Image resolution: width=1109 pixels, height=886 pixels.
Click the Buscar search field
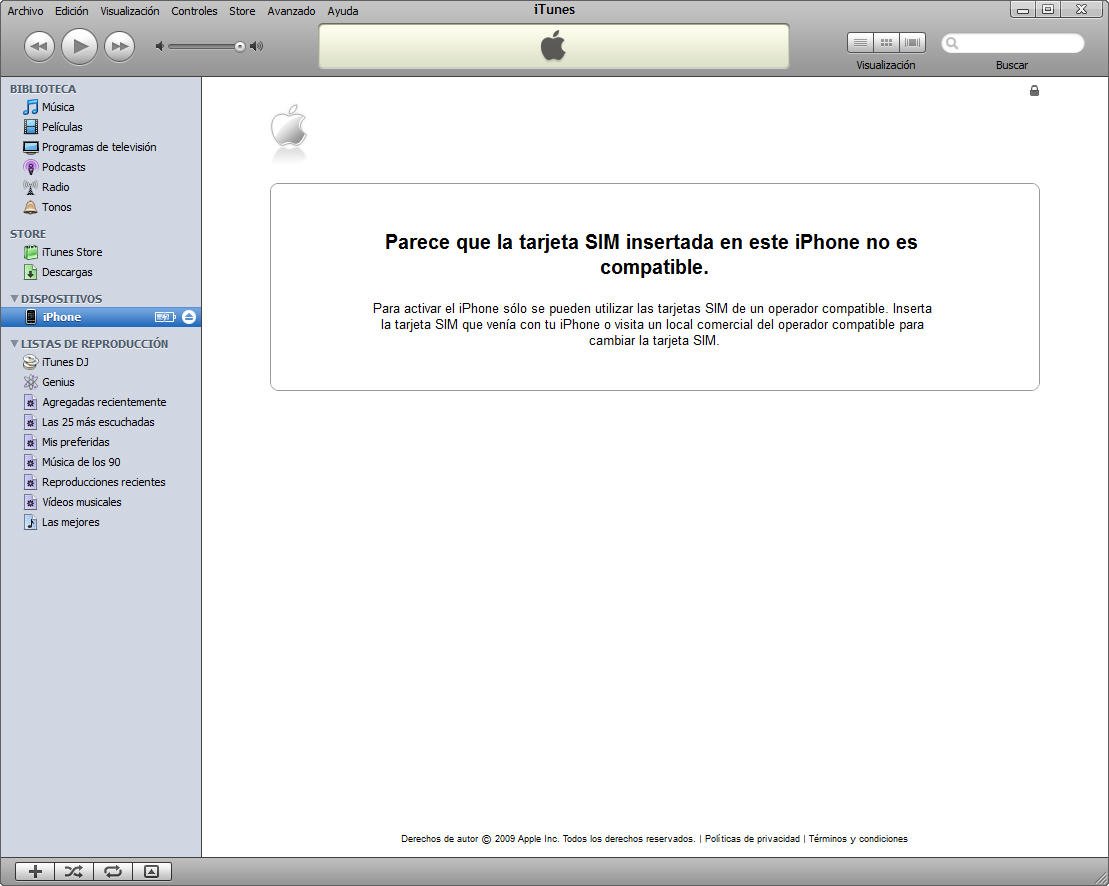1014,43
